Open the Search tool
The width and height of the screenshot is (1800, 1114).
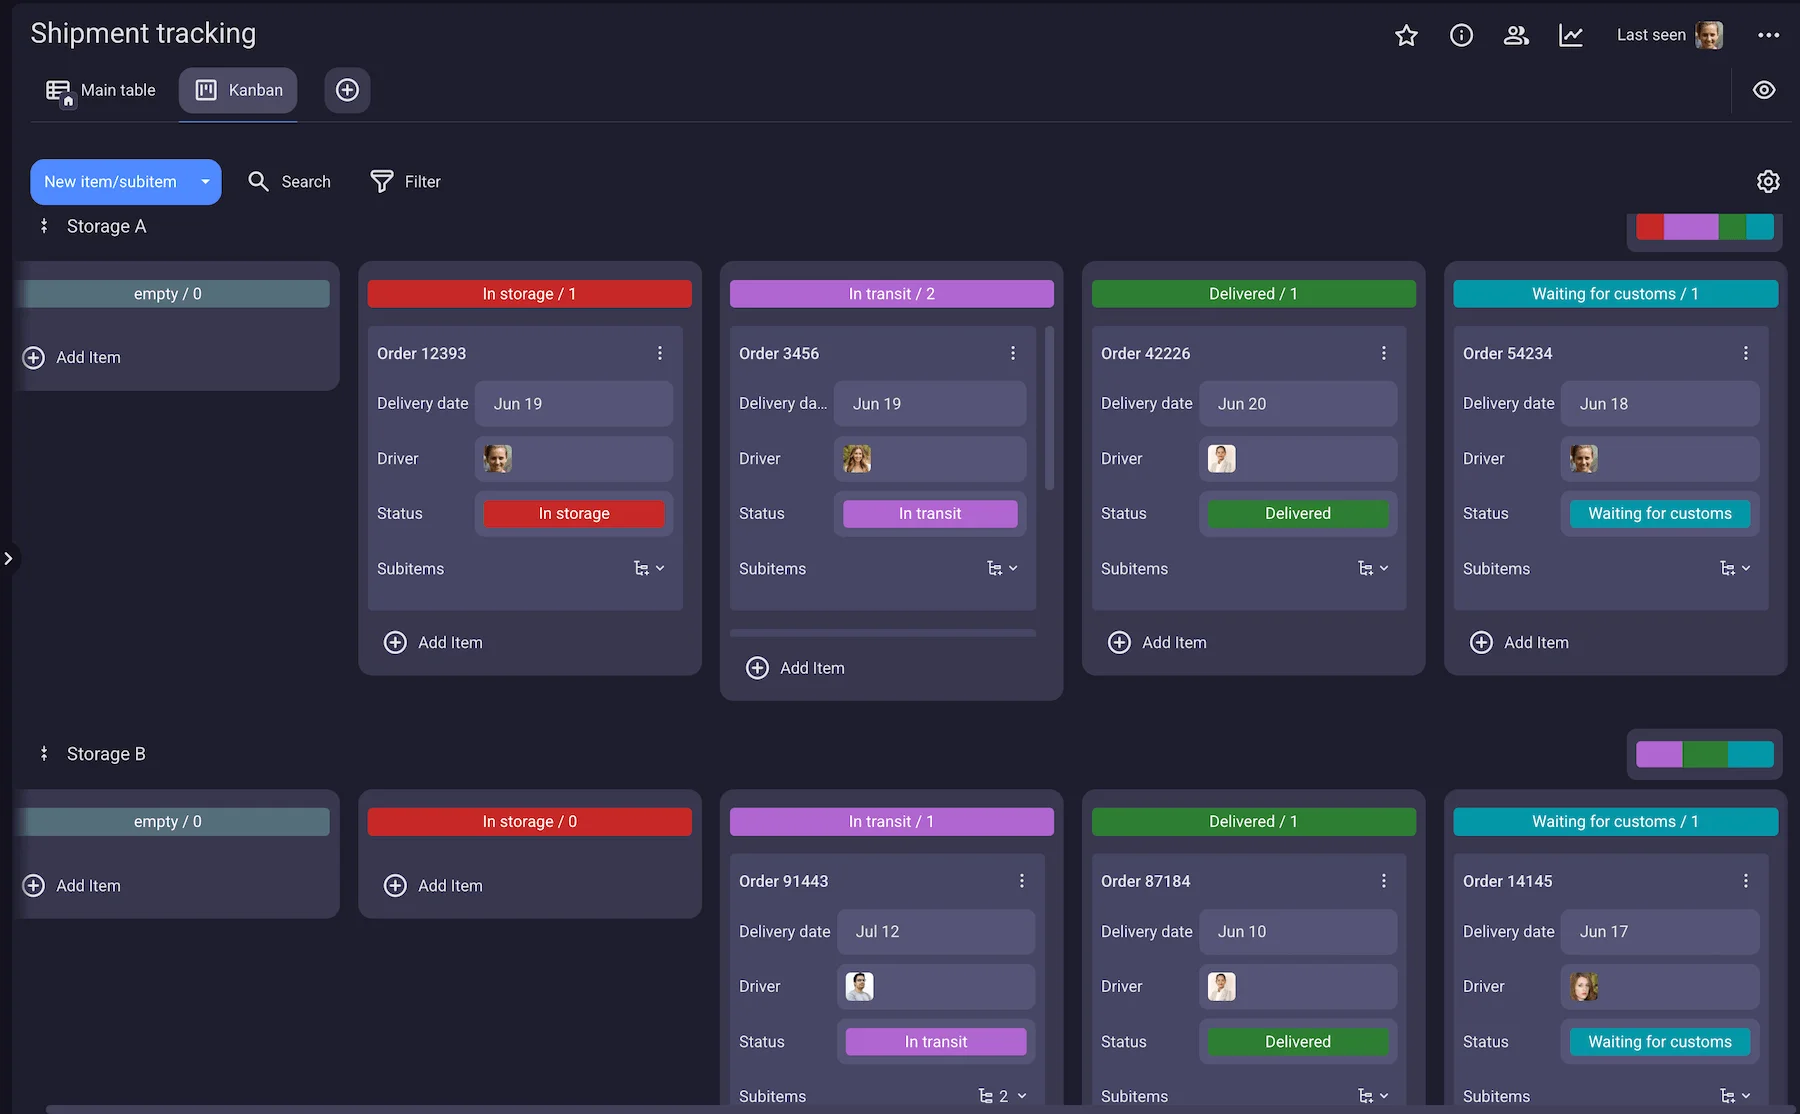289,182
